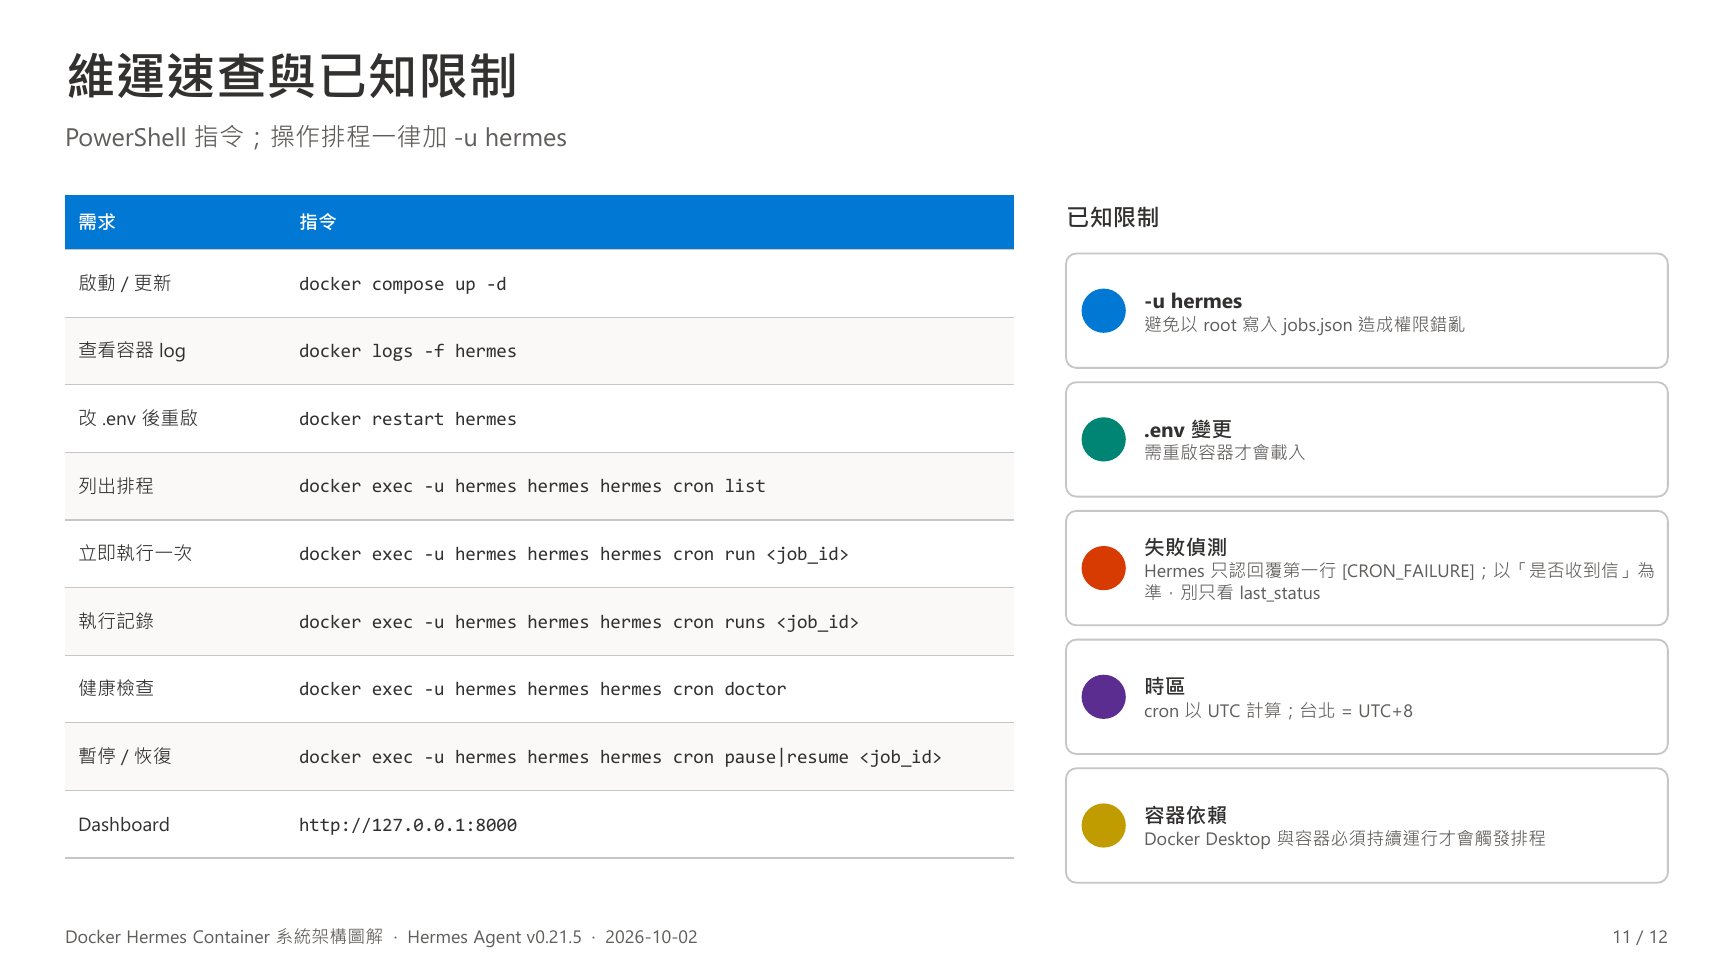This screenshot has height=975, width=1734.
Task: Select the command ending with cron run <job_id>
Action: point(574,554)
